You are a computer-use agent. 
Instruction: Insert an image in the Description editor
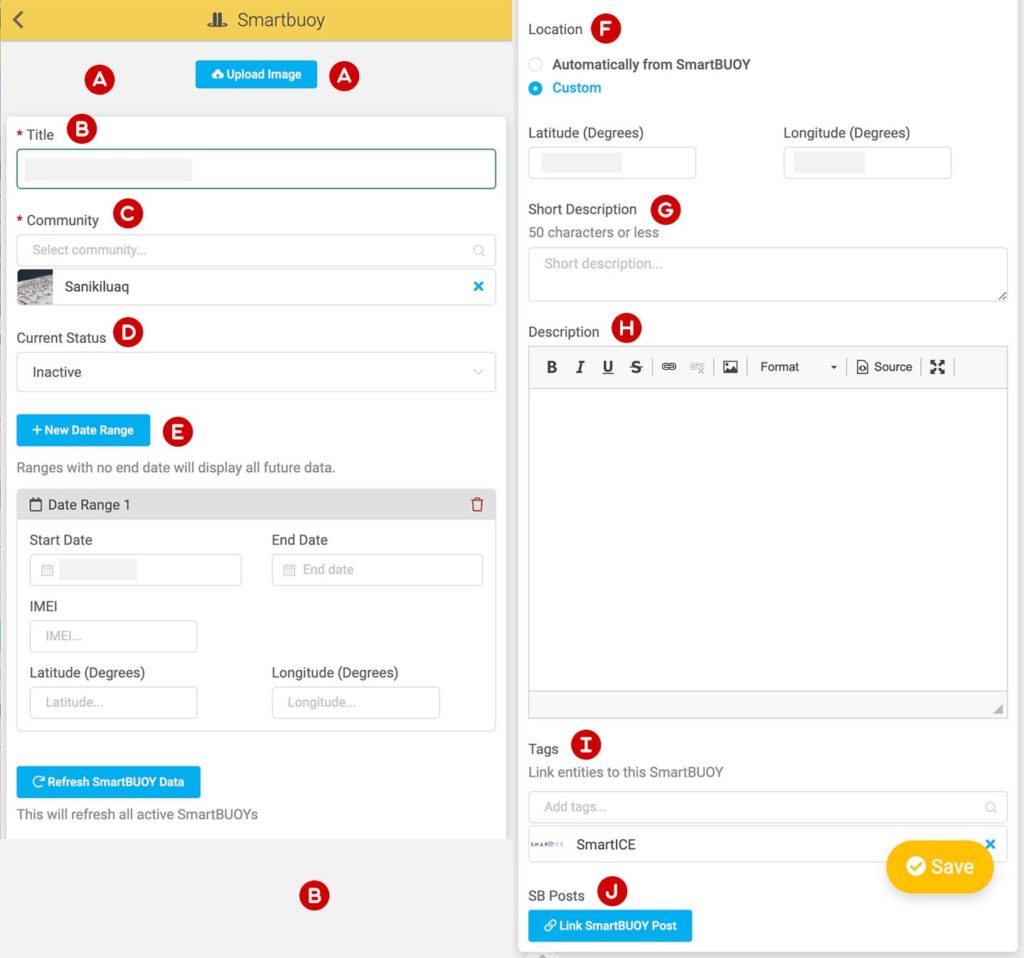pos(730,367)
